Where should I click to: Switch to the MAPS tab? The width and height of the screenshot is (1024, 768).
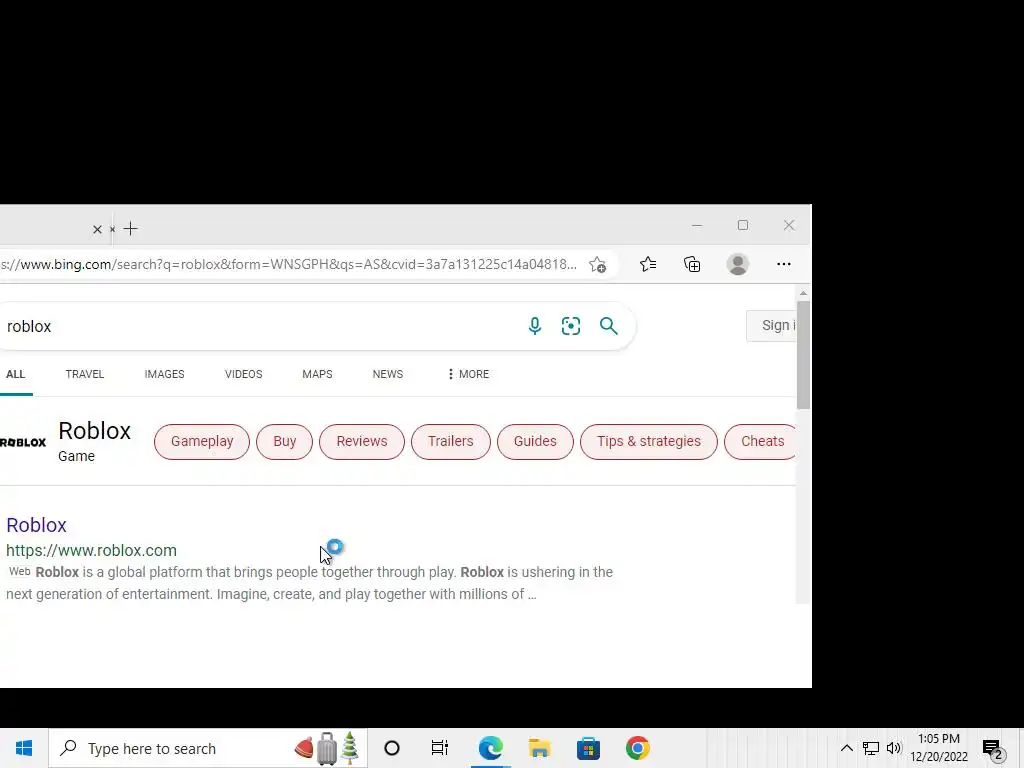[x=317, y=374]
